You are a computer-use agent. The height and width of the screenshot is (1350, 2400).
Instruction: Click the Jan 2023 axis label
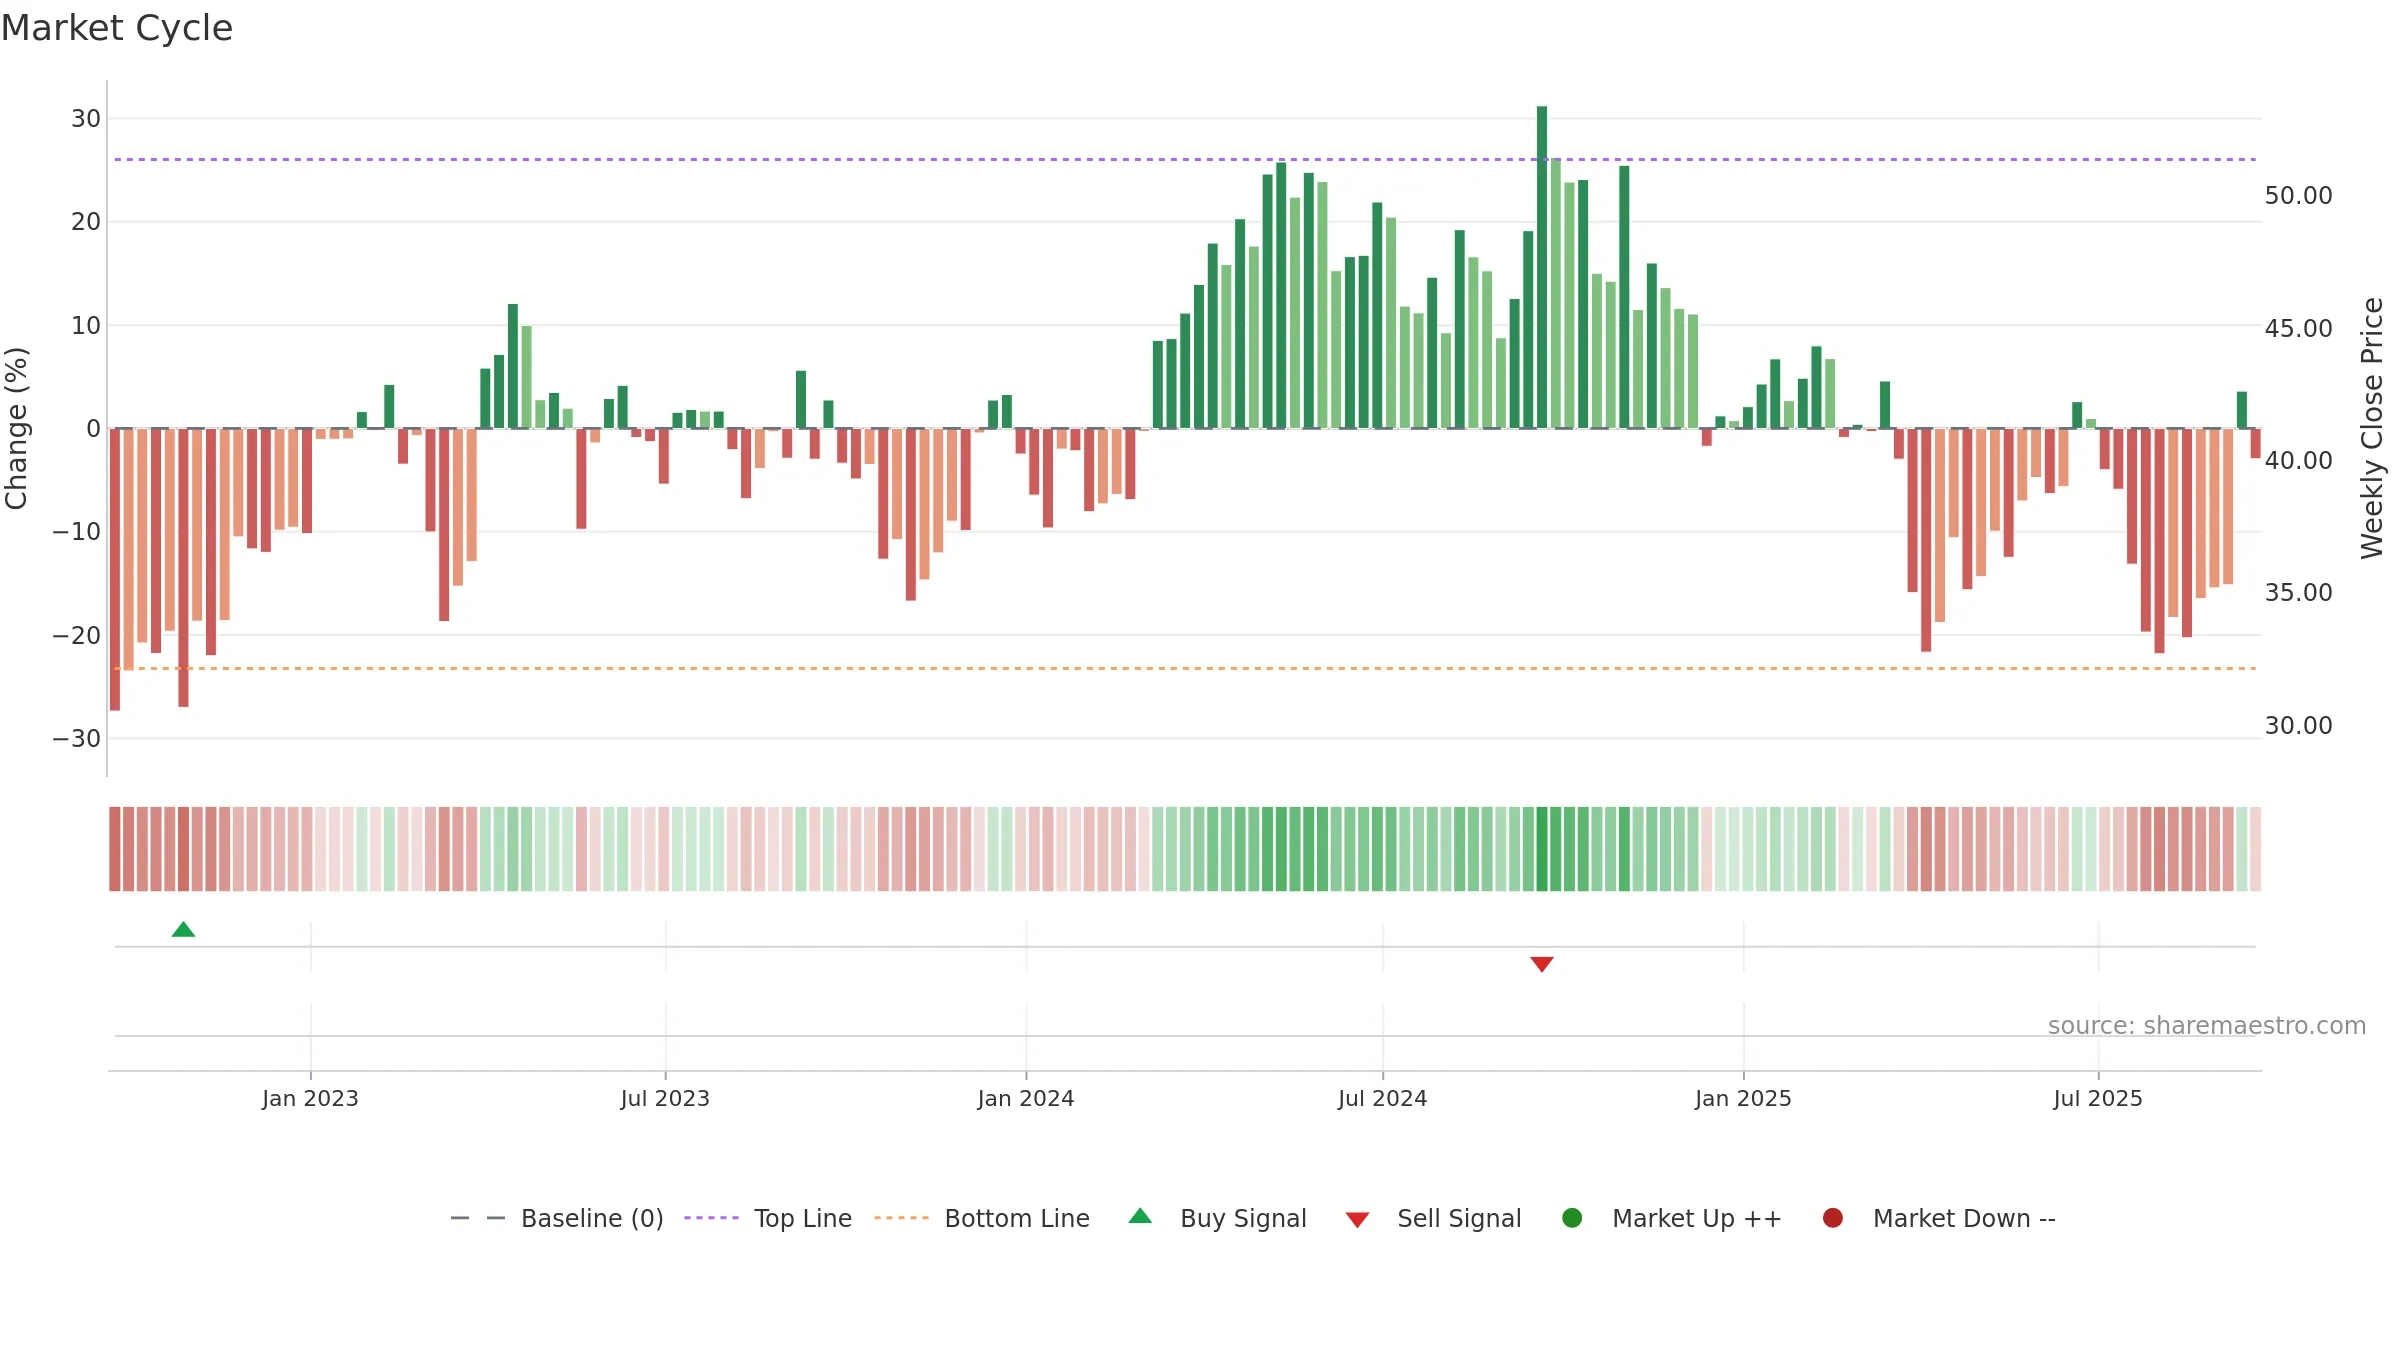tap(310, 1098)
